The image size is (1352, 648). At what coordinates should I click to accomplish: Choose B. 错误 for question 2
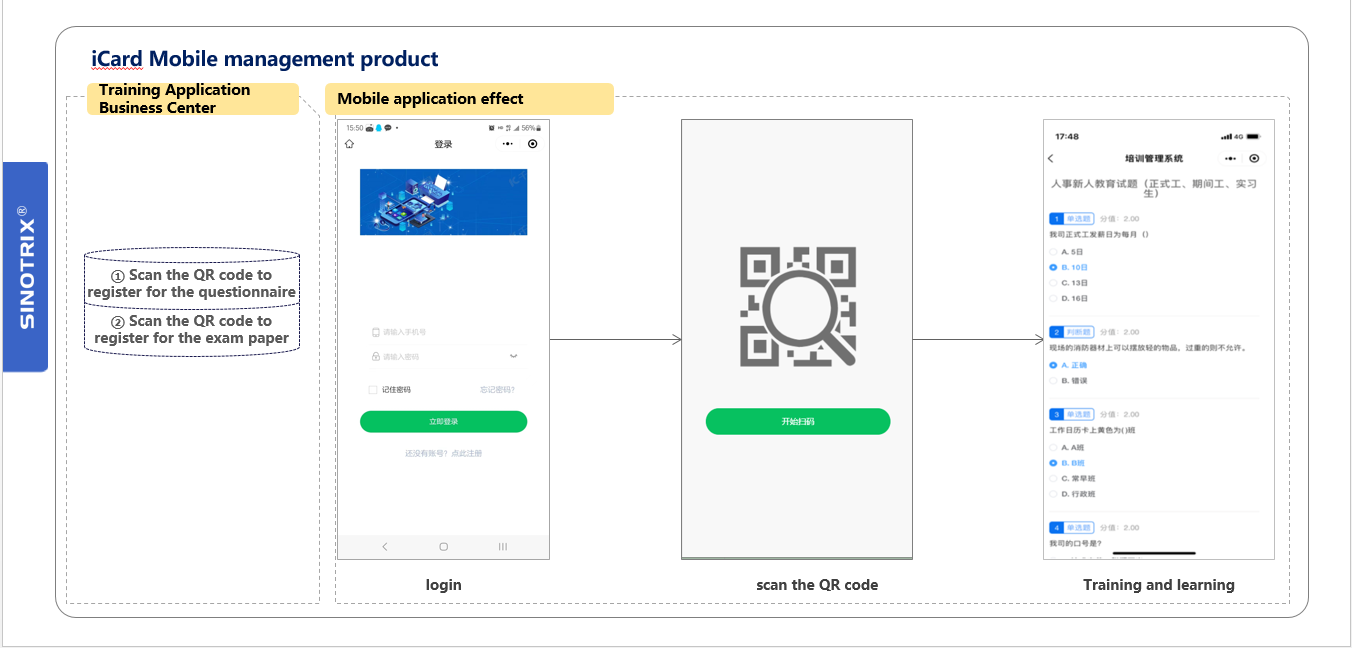[x=1068, y=381]
